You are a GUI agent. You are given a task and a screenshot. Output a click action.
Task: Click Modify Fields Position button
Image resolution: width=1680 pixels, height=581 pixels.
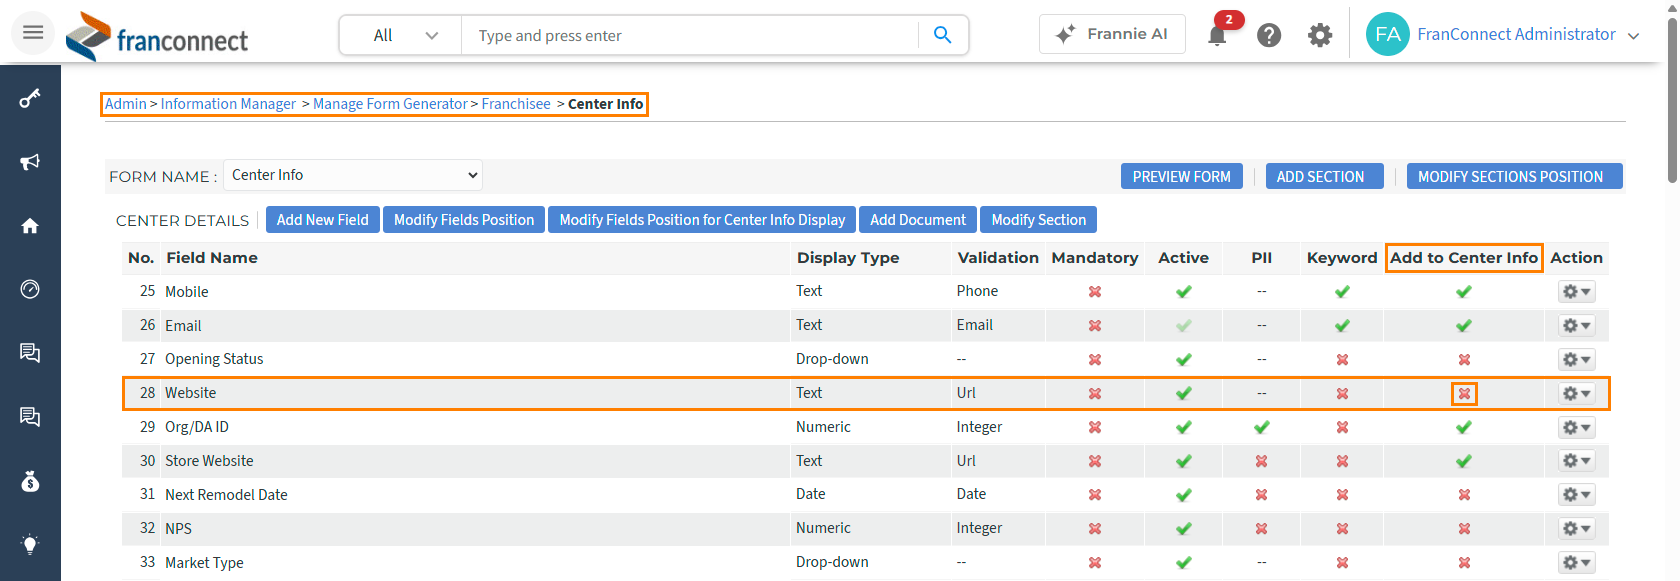tap(464, 220)
